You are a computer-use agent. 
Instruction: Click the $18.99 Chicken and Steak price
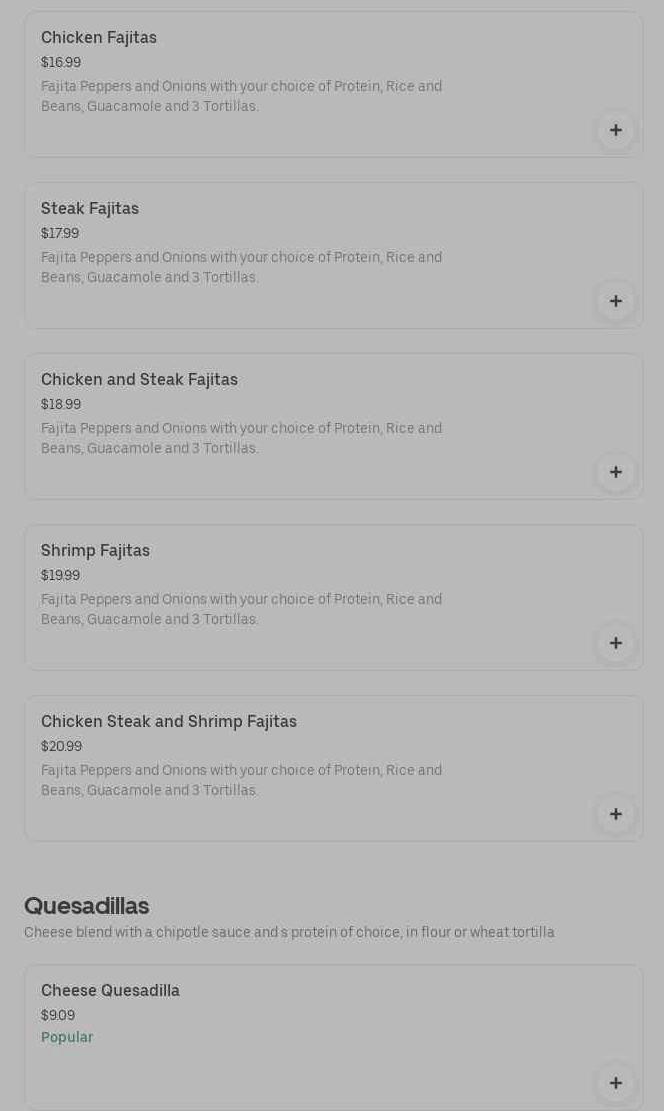pos(61,405)
